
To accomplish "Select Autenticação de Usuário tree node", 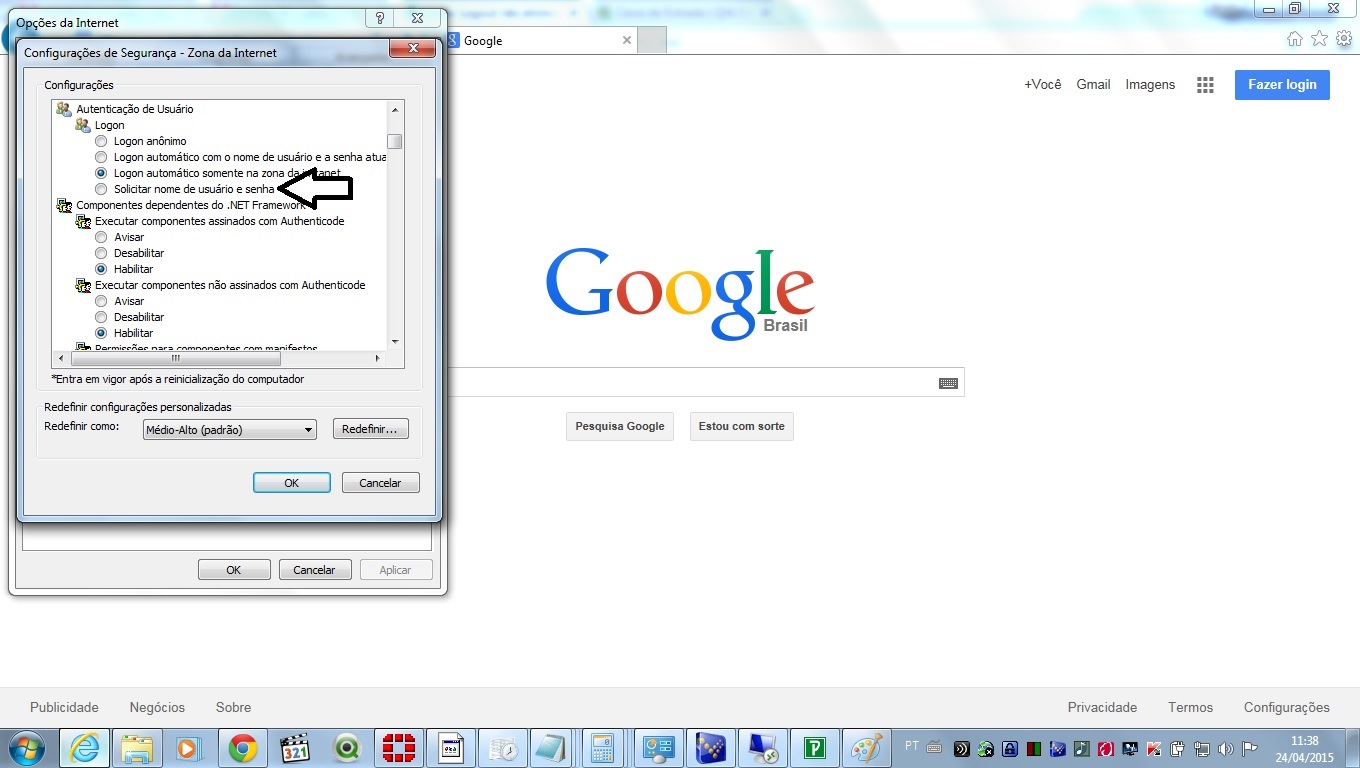I will pos(135,109).
